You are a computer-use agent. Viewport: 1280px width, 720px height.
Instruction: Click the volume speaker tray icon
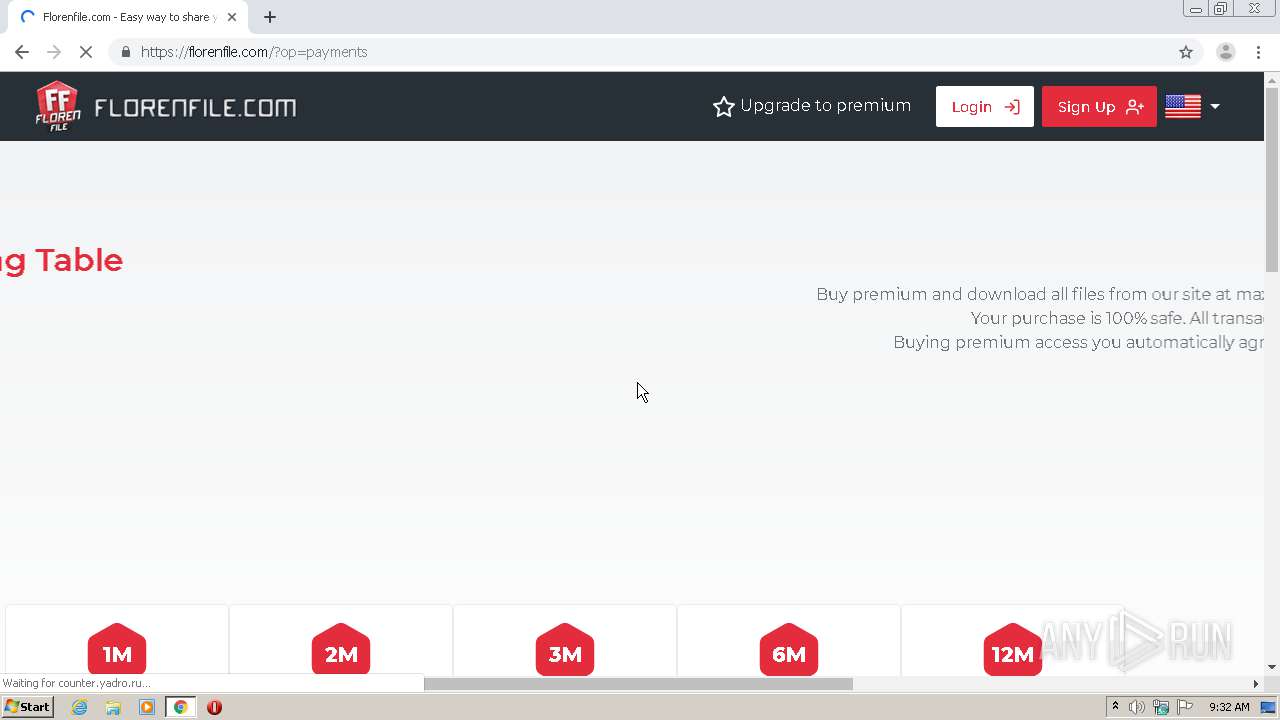(x=1137, y=707)
